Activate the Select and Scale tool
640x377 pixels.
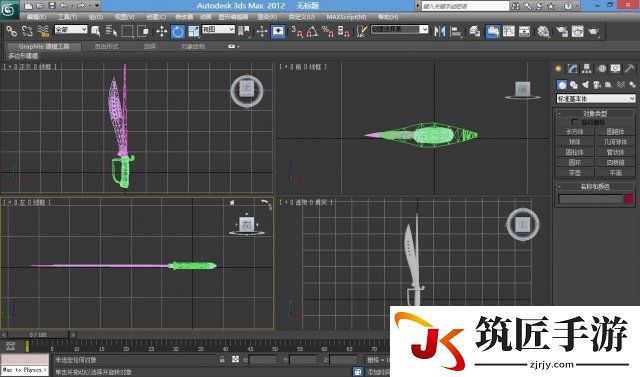click(193, 31)
